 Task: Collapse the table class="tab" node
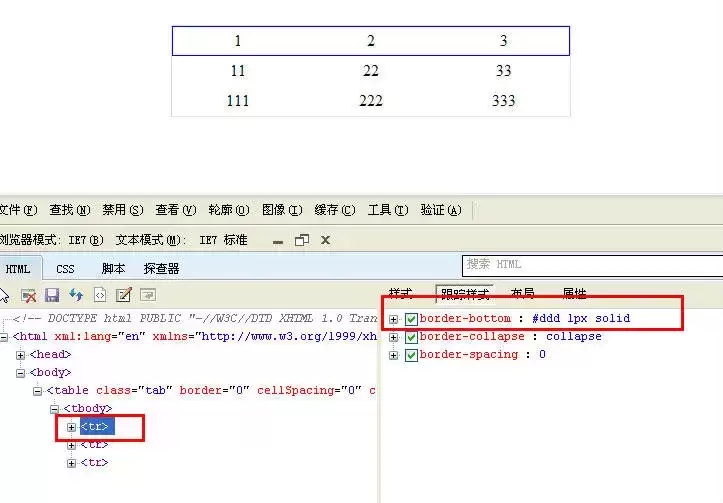point(37,391)
